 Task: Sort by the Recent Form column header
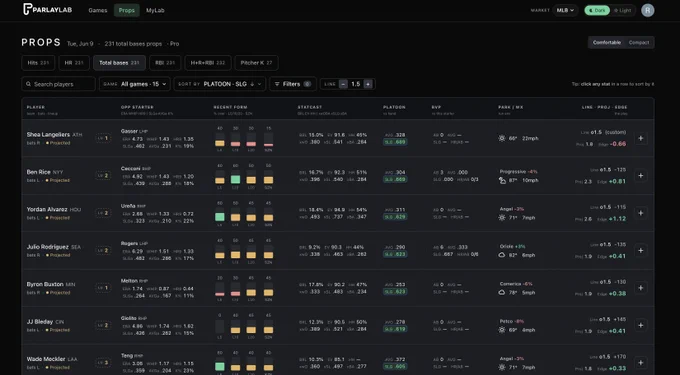[x=230, y=107]
